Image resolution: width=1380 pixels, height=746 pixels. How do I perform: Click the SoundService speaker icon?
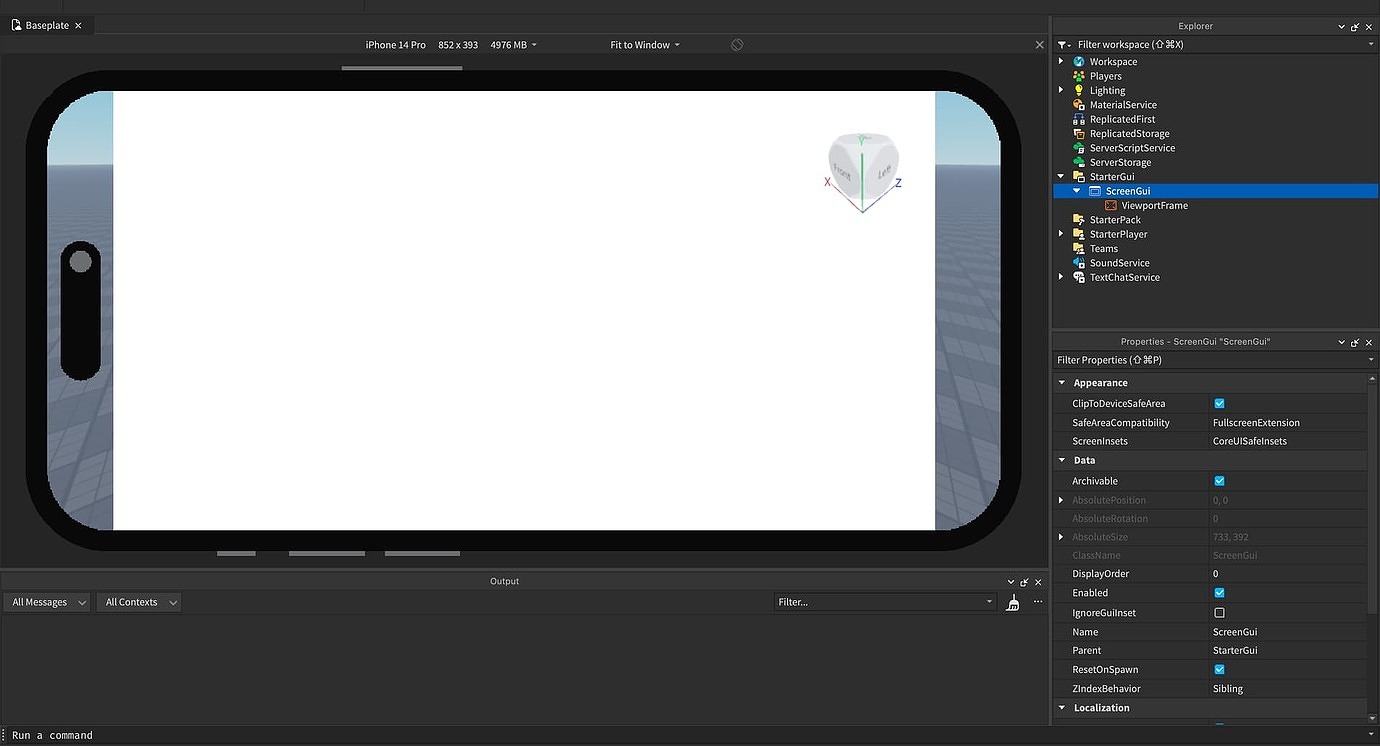coord(1078,262)
